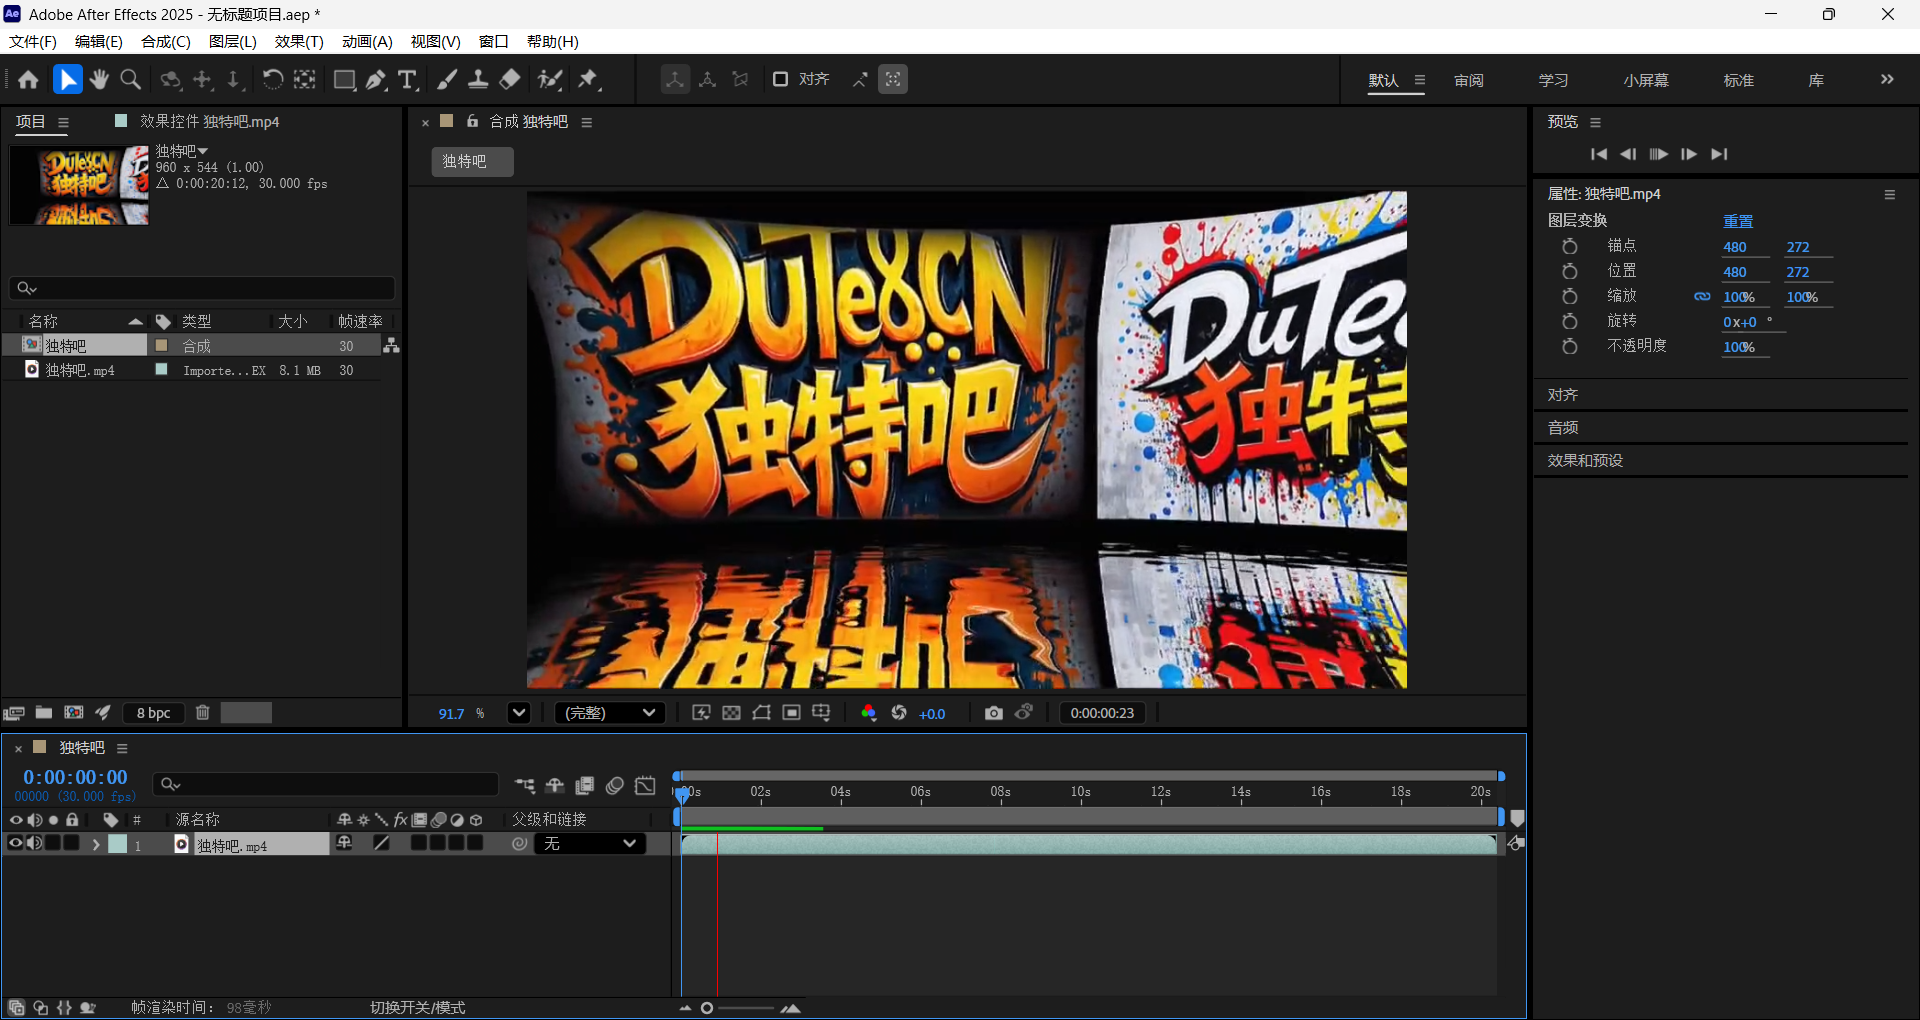
Task: Delete selected project item trash icon
Action: tap(203, 713)
